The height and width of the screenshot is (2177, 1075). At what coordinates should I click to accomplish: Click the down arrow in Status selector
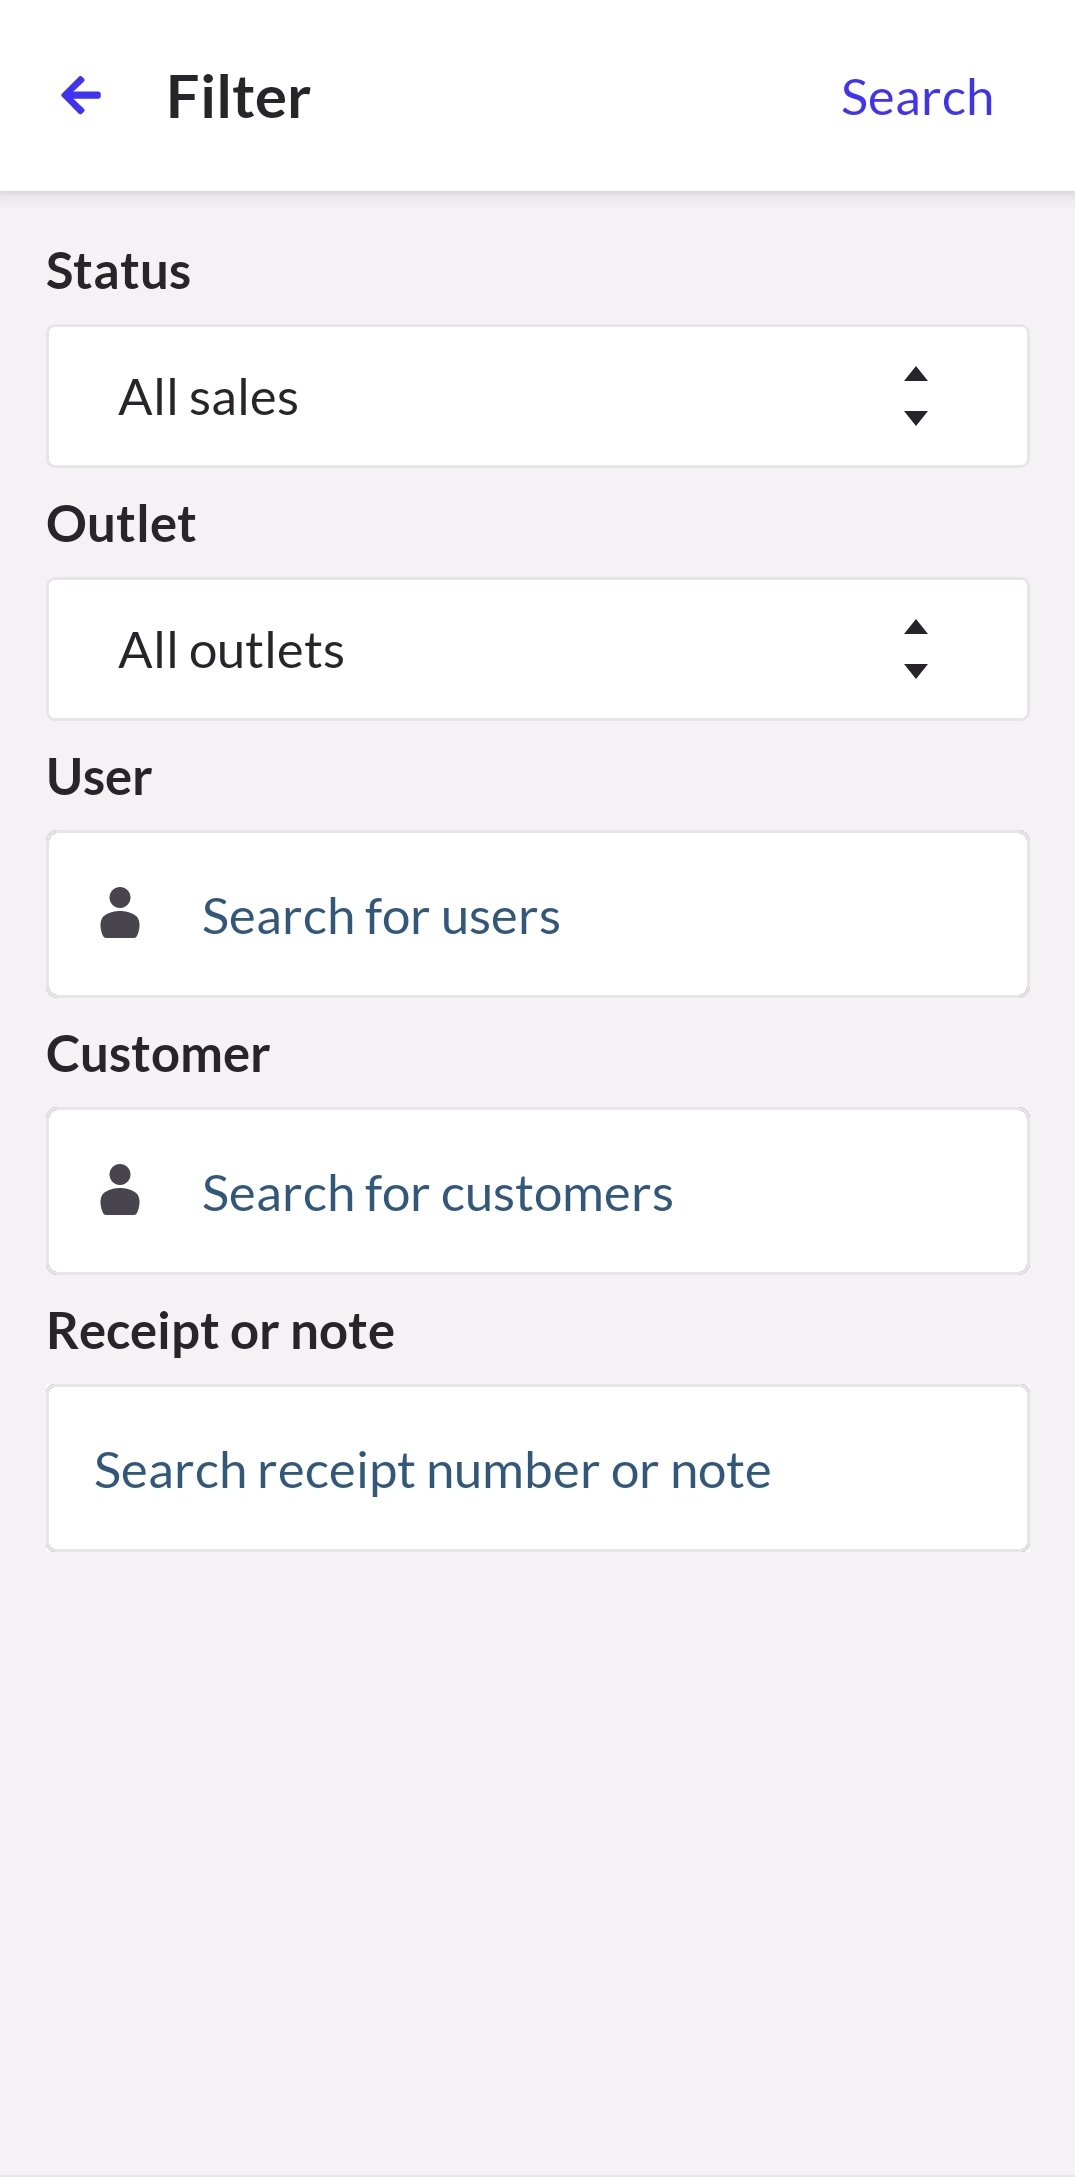[x=915, y=419]
